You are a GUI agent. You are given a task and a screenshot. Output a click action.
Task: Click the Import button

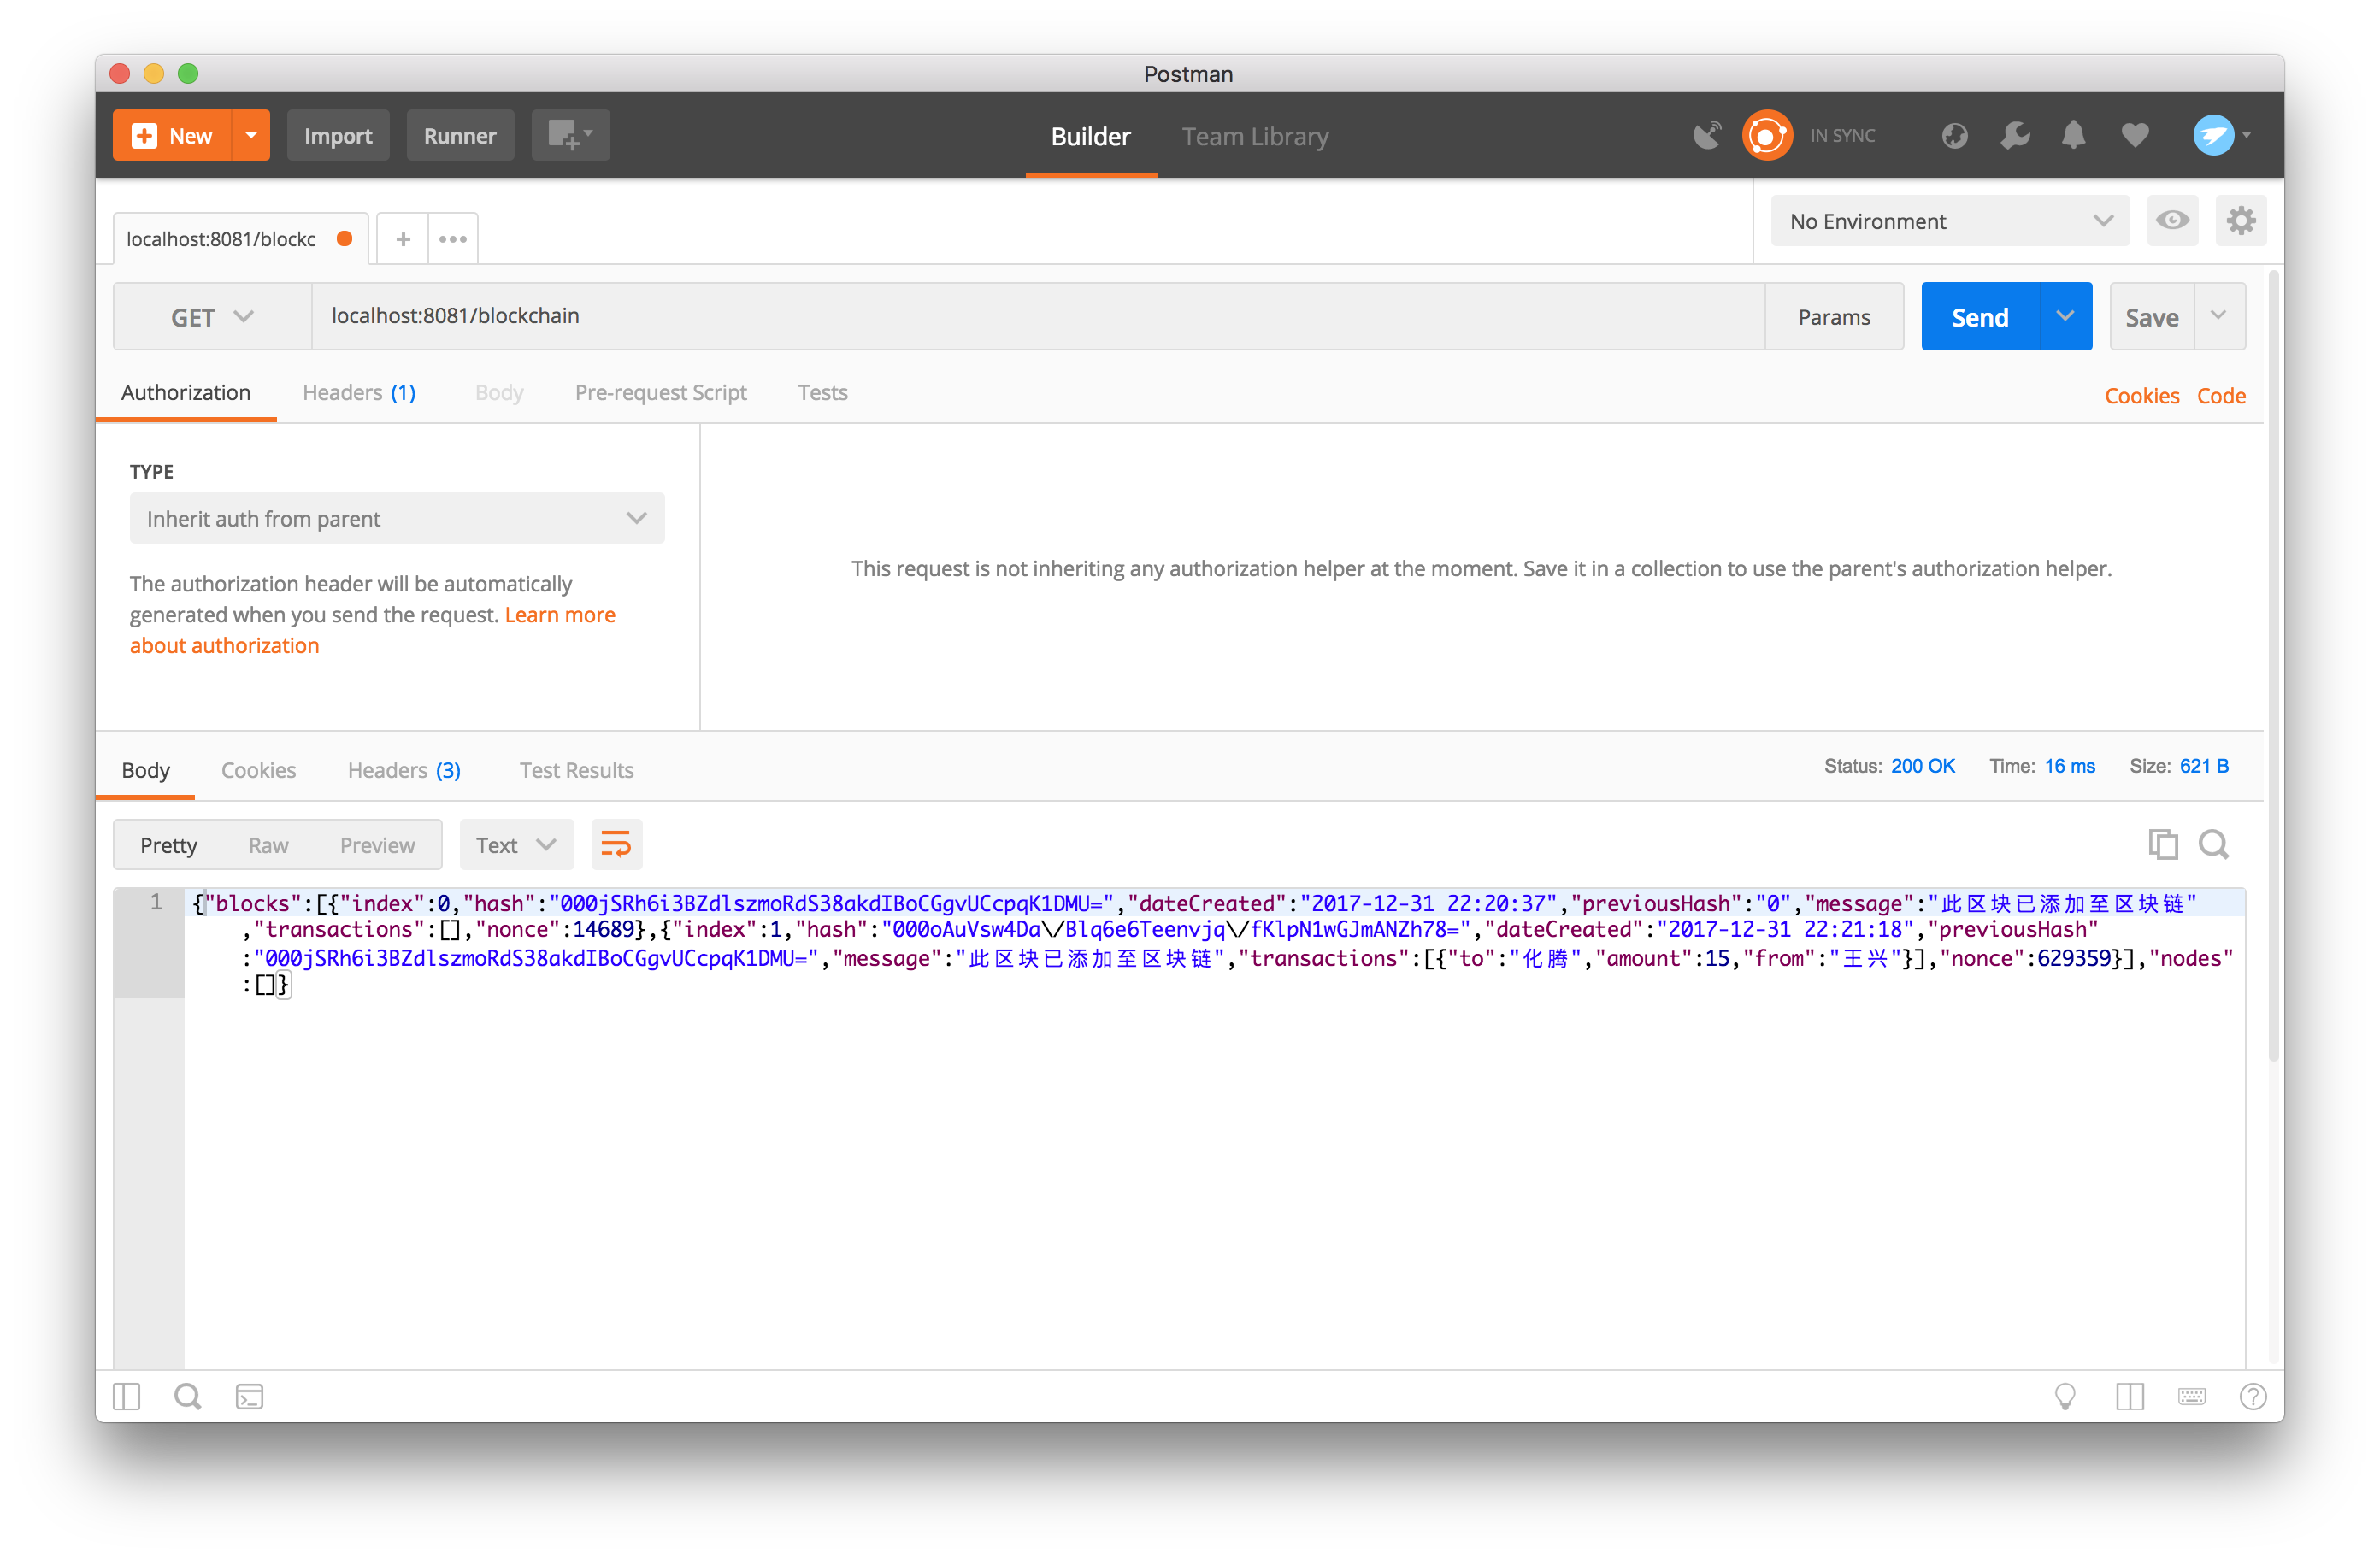pyautogui.click(x=338, y=135)
